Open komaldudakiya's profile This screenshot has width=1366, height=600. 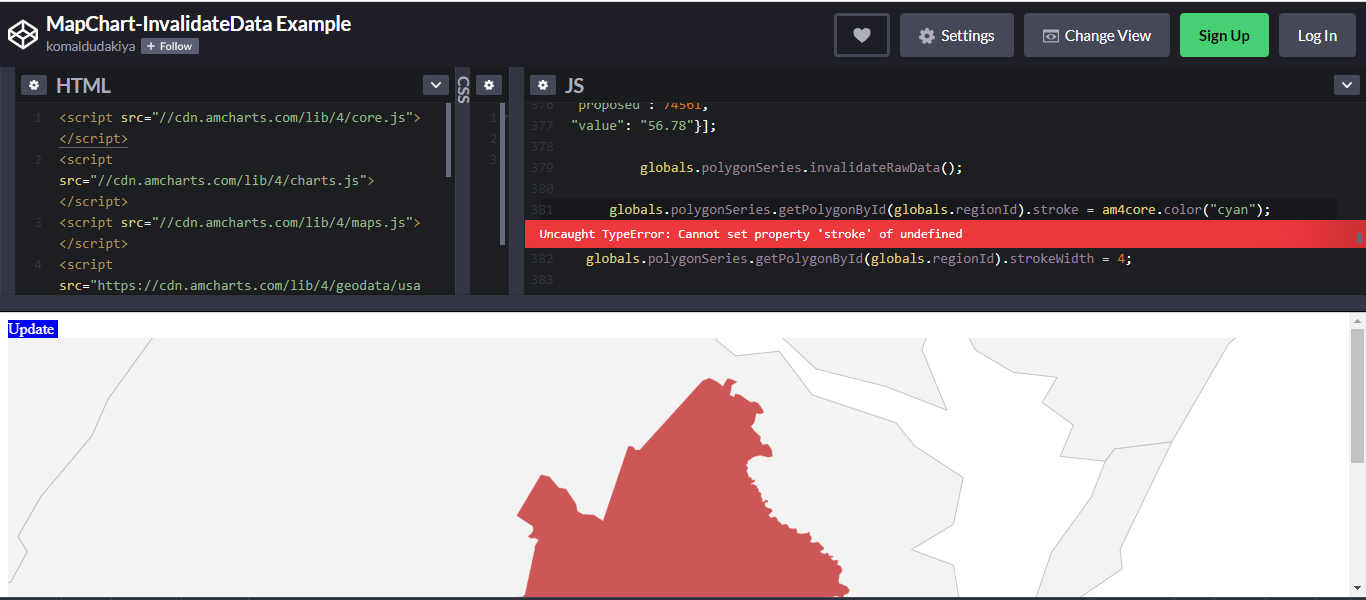91,46
